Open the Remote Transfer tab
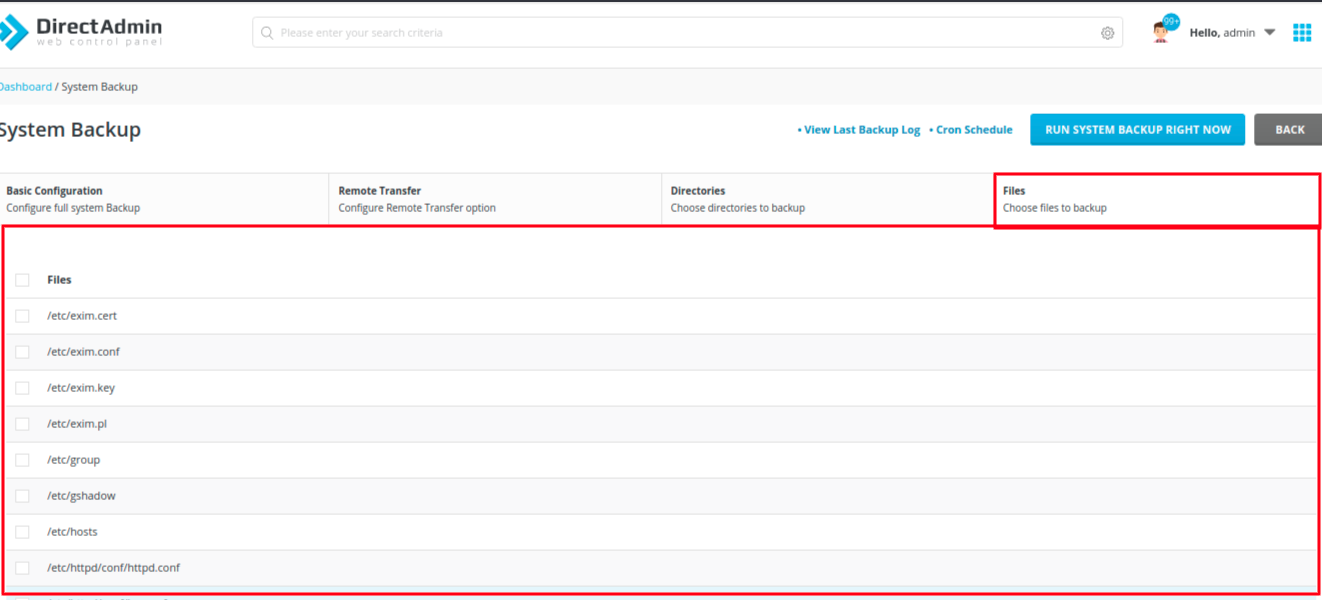 coord(494,199)
